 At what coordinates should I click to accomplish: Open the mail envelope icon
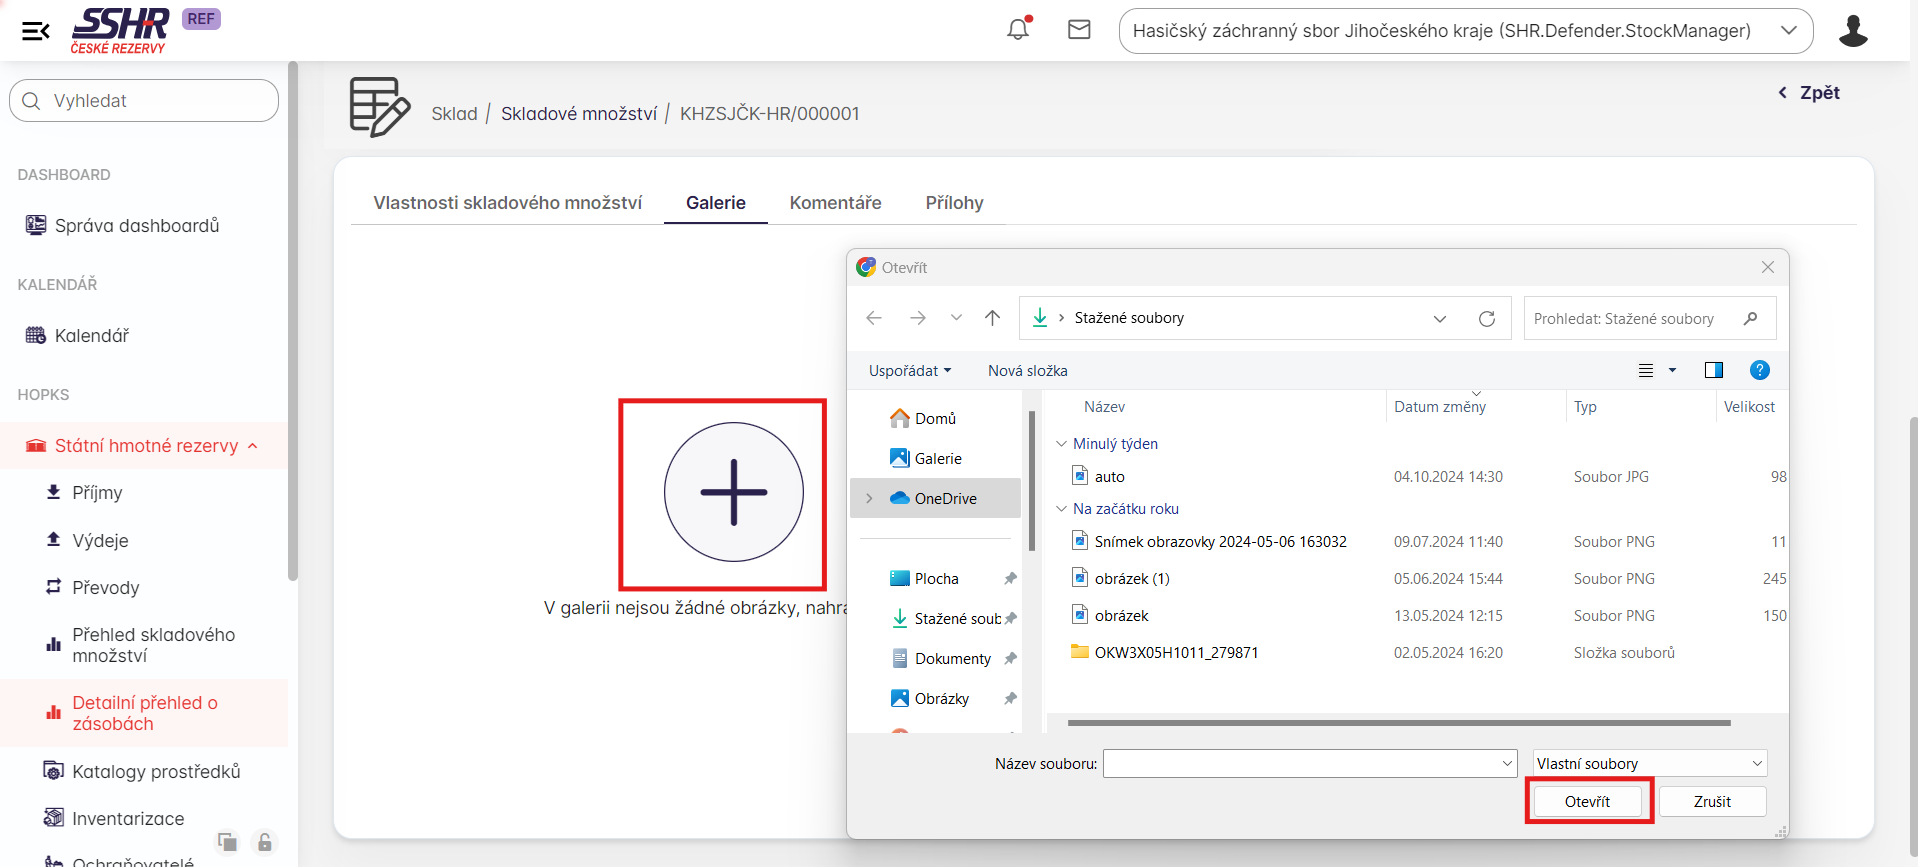(1079, 30)
